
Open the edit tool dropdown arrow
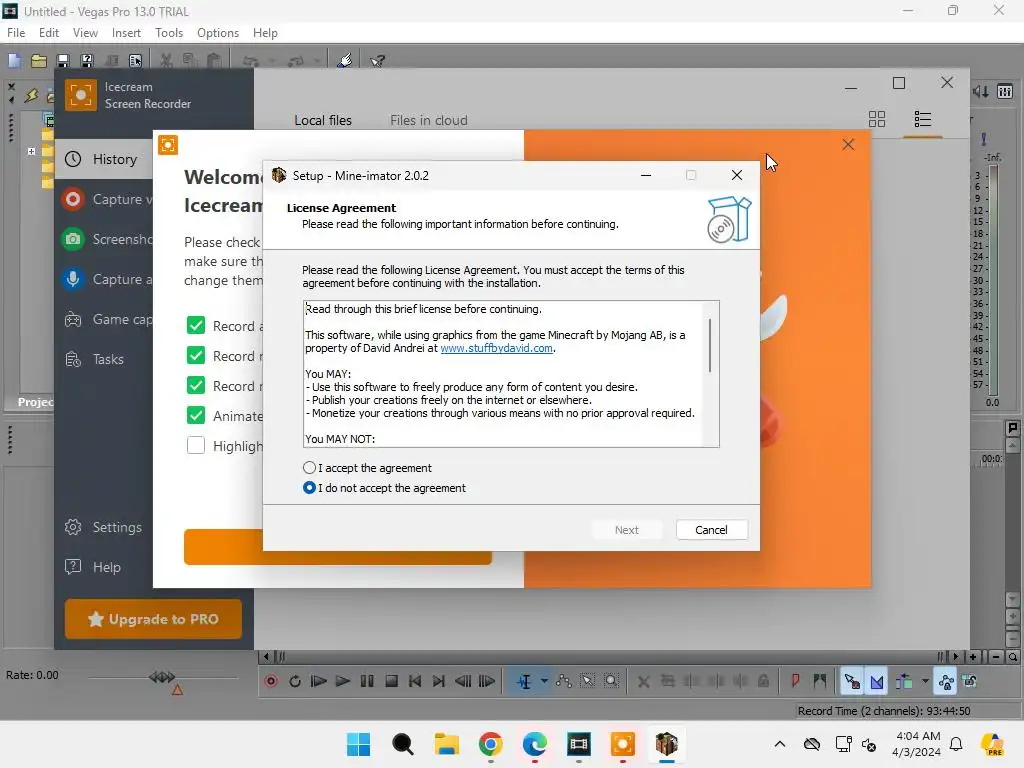(544, 681)
